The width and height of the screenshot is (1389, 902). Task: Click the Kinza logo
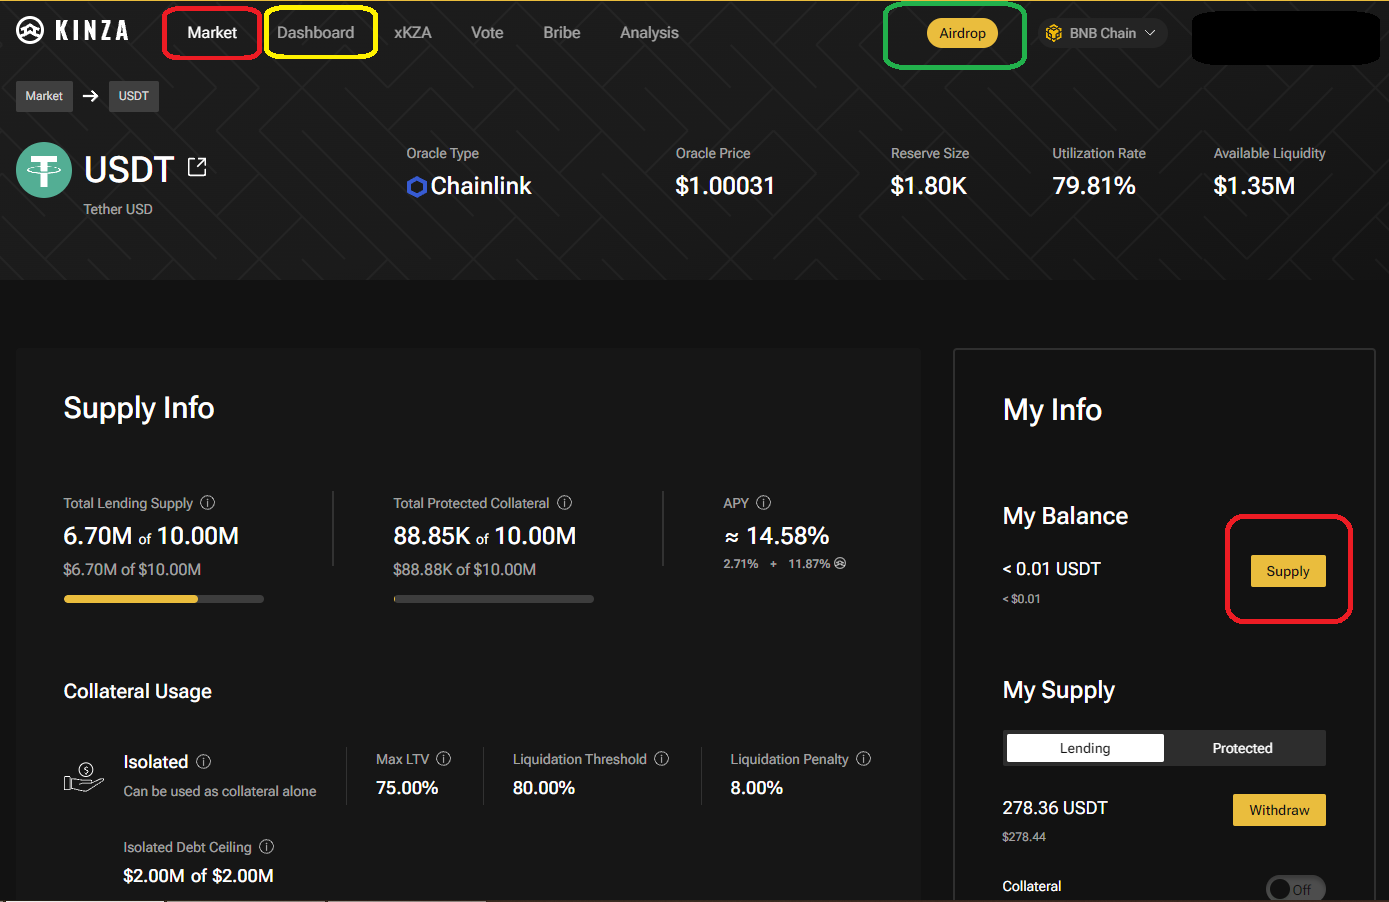click(x=73, y=31)
